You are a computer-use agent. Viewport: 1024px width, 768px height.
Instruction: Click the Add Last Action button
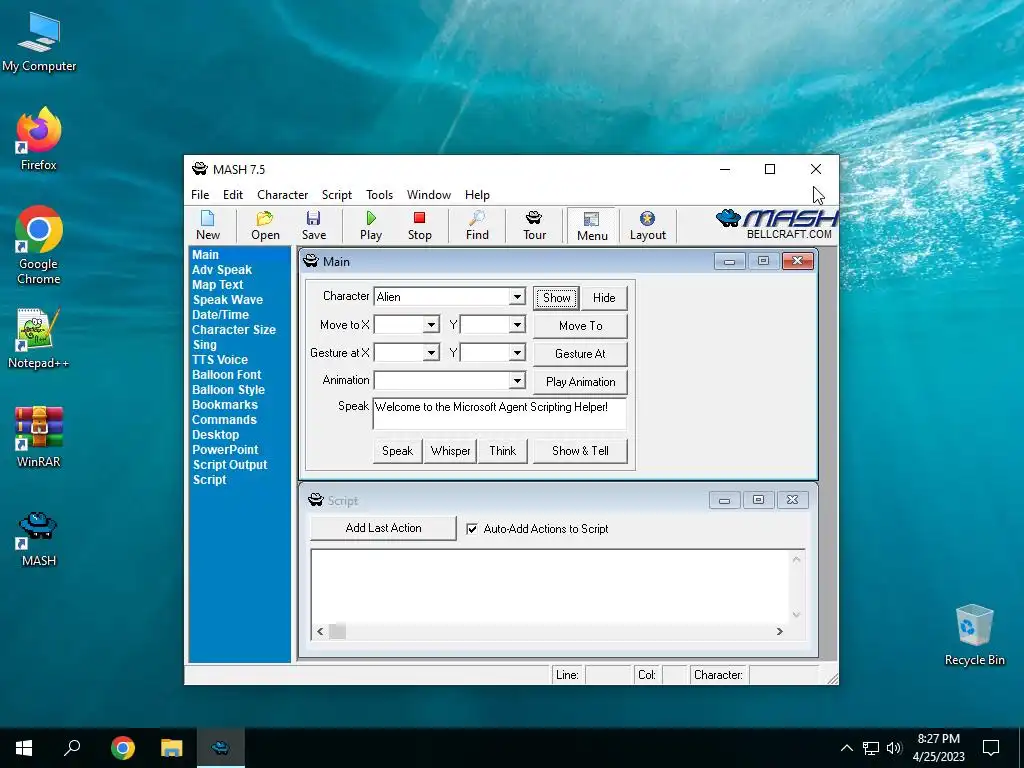[x=383, y=528]
